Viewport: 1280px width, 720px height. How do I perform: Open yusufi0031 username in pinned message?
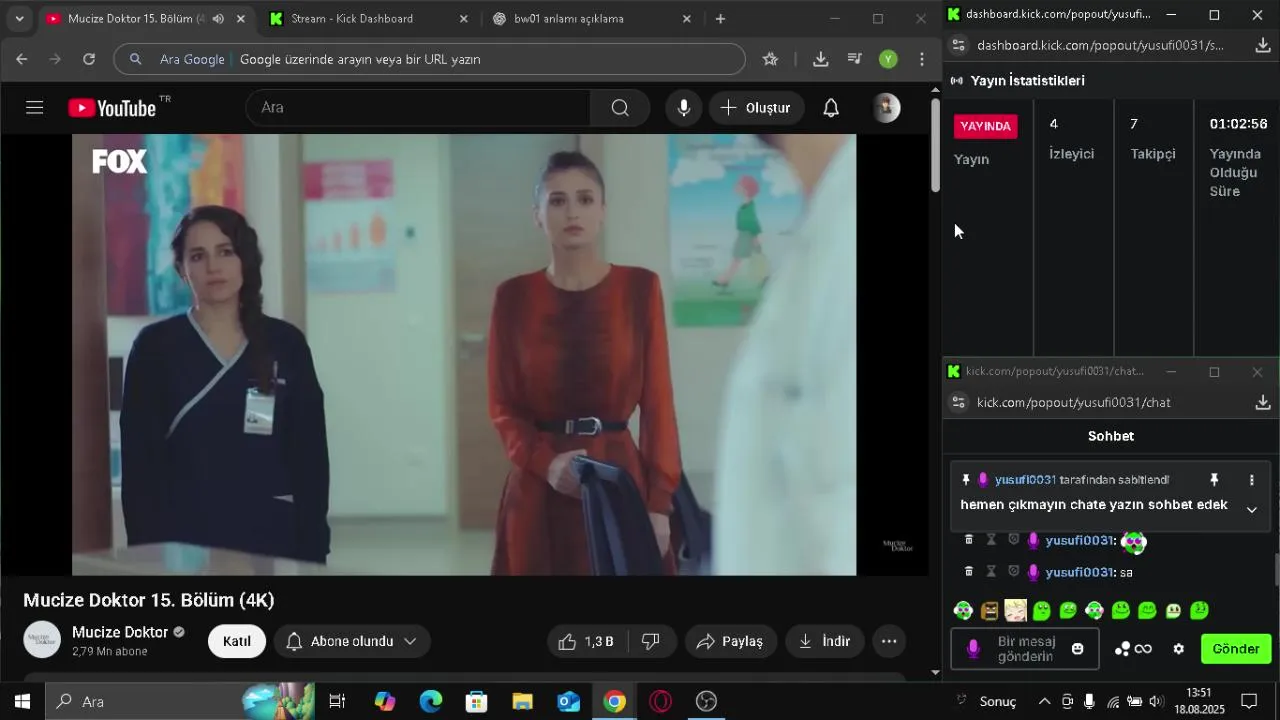1025,480
